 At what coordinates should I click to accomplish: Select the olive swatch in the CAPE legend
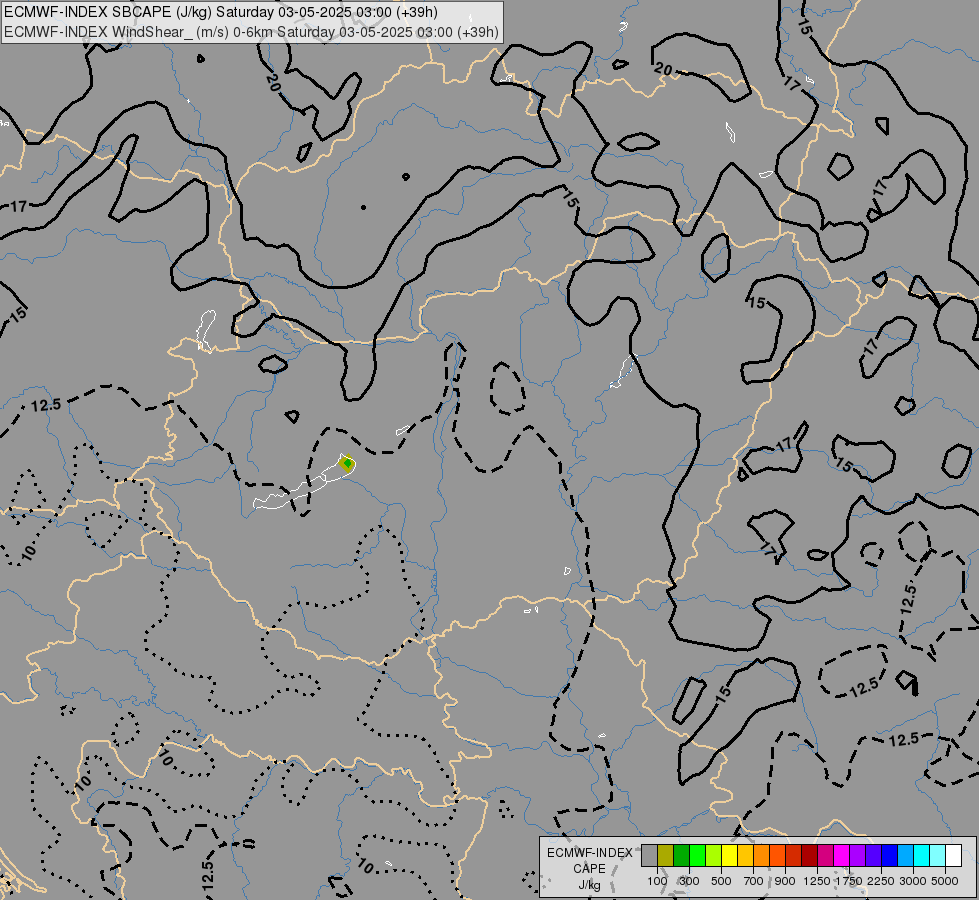[x=666, y=856]
